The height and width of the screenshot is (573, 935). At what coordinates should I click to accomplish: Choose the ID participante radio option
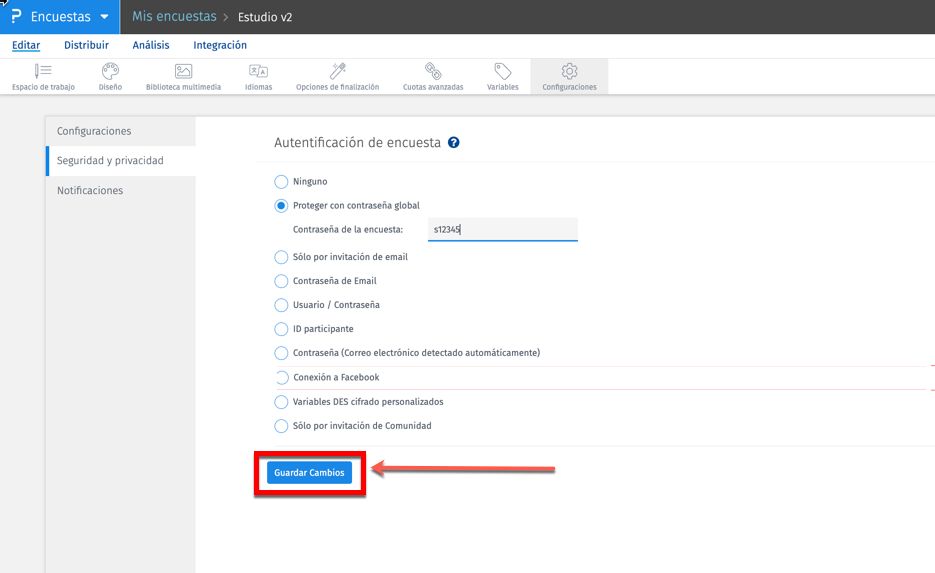pyautogui.click(x=281, y=329)
